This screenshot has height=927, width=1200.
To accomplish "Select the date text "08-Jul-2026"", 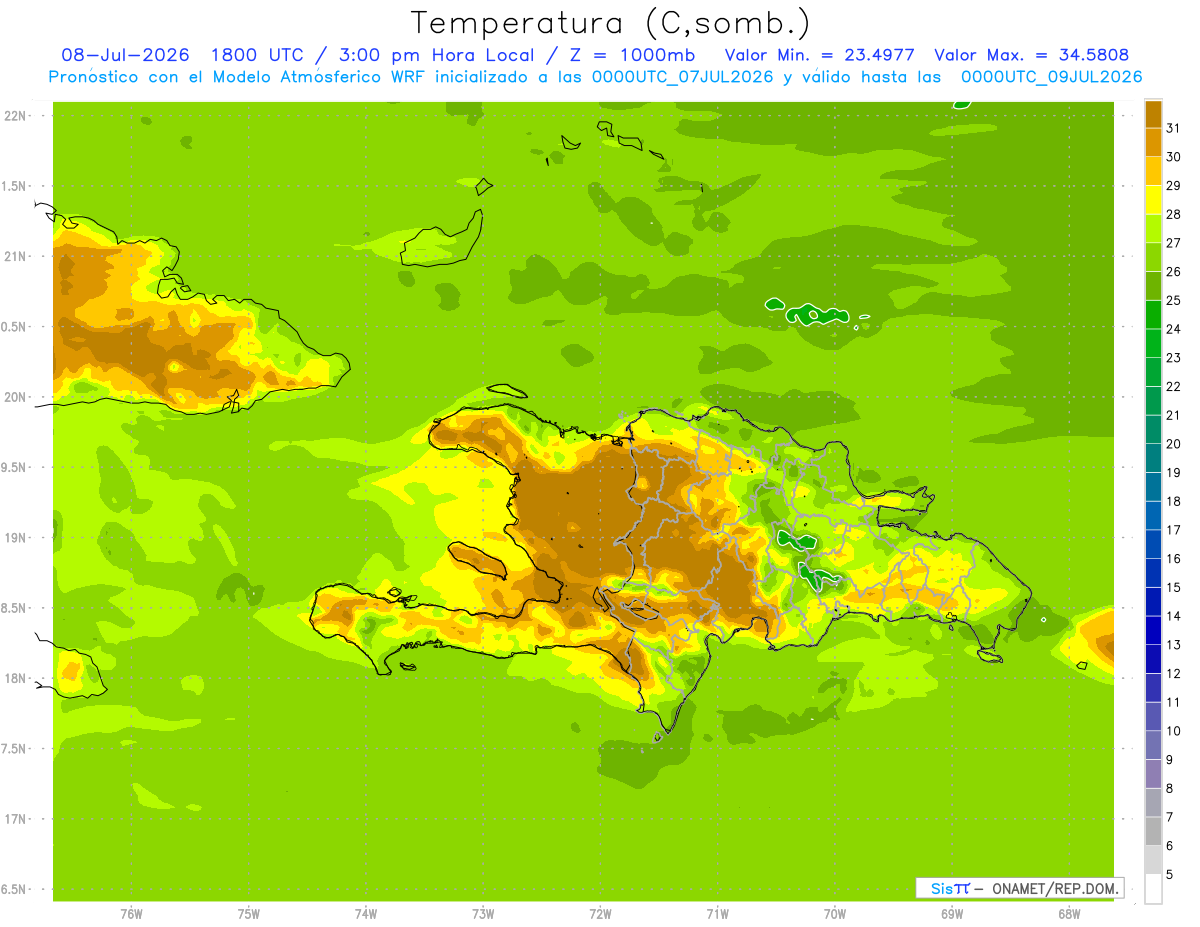I will (125, 55).
